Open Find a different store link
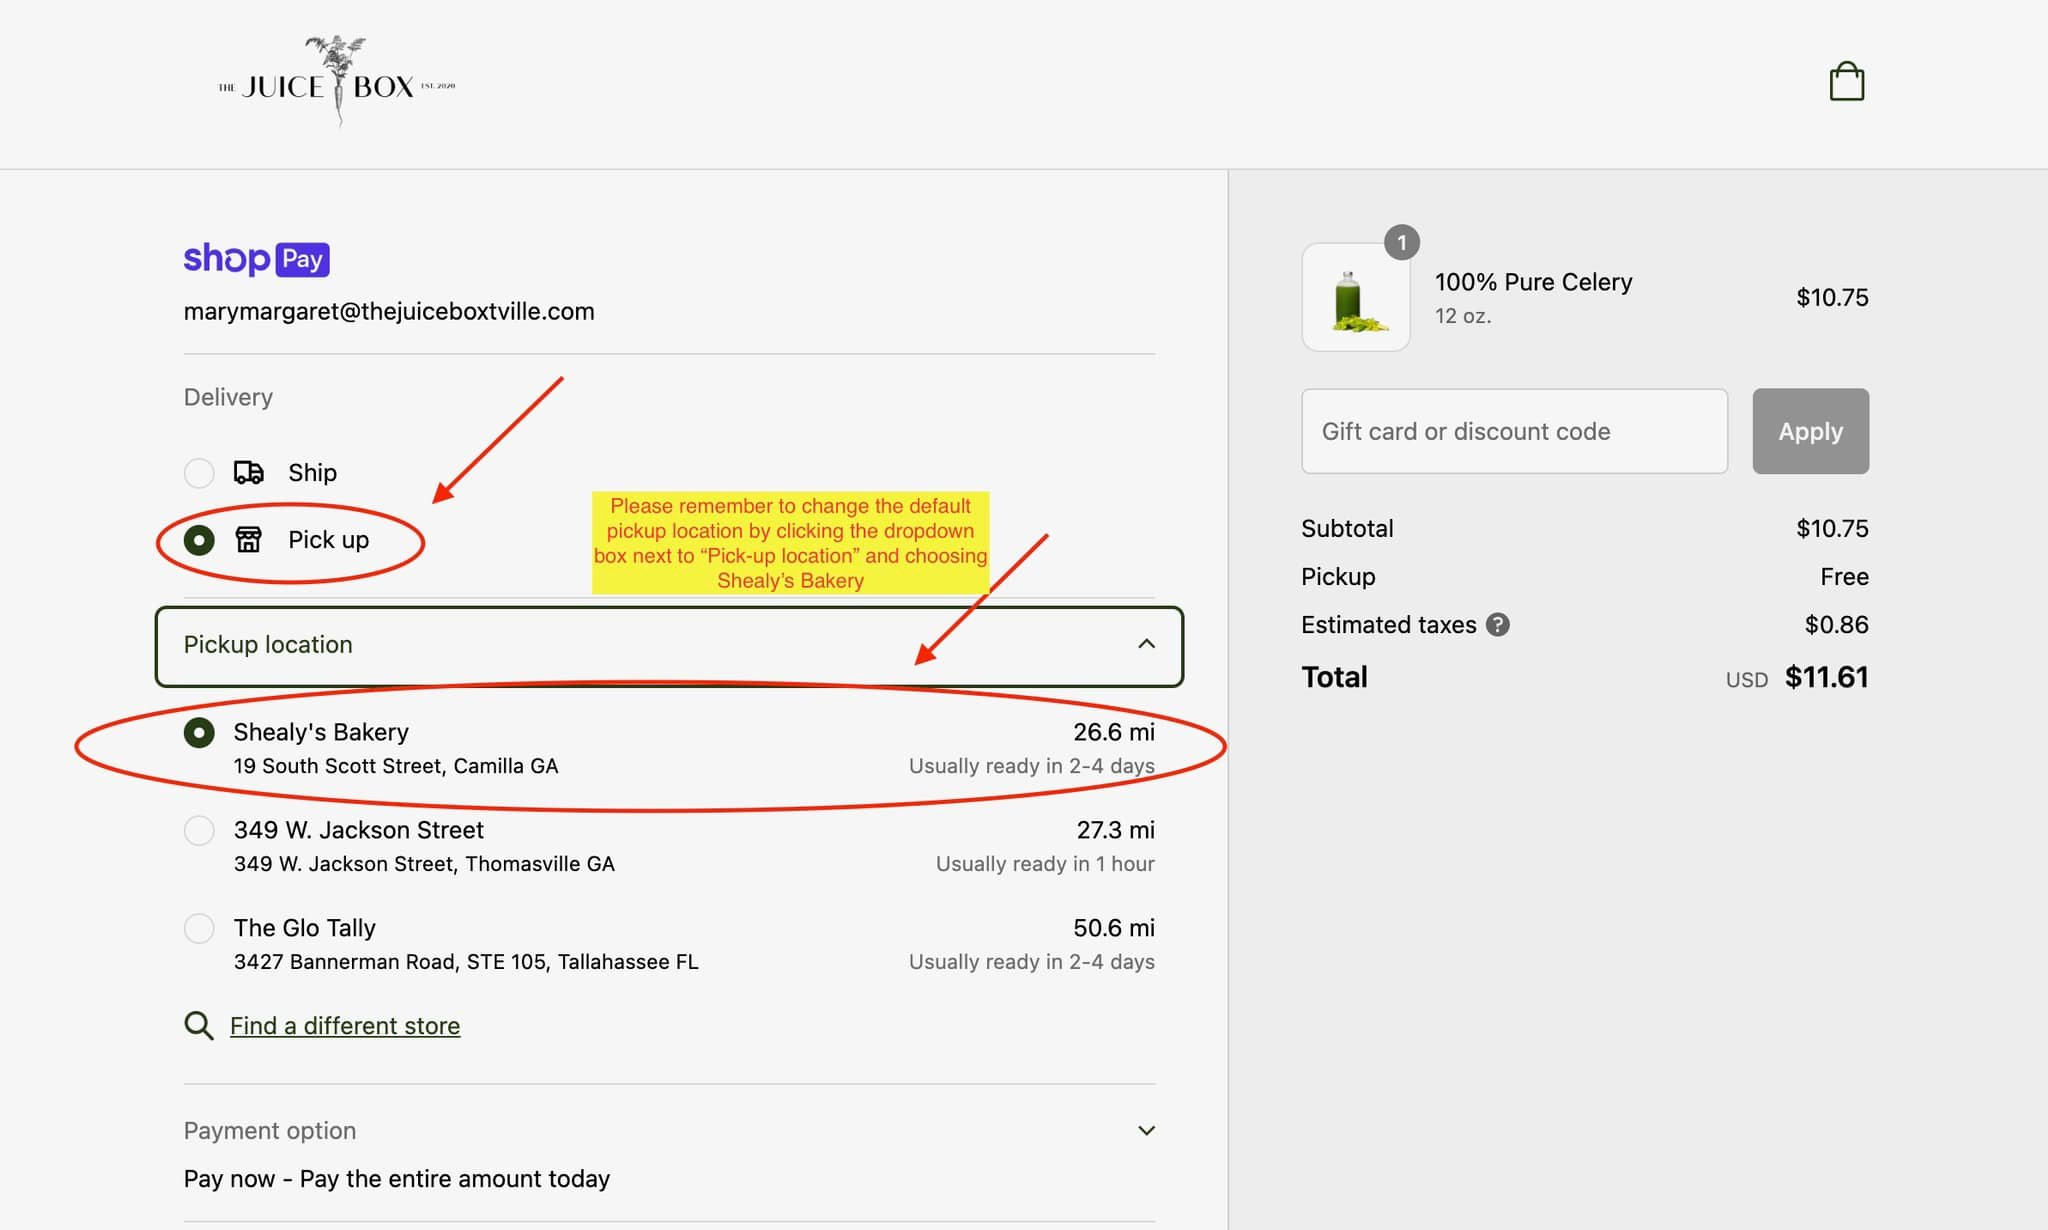 pyautogui.click(x=345, y=1026)
